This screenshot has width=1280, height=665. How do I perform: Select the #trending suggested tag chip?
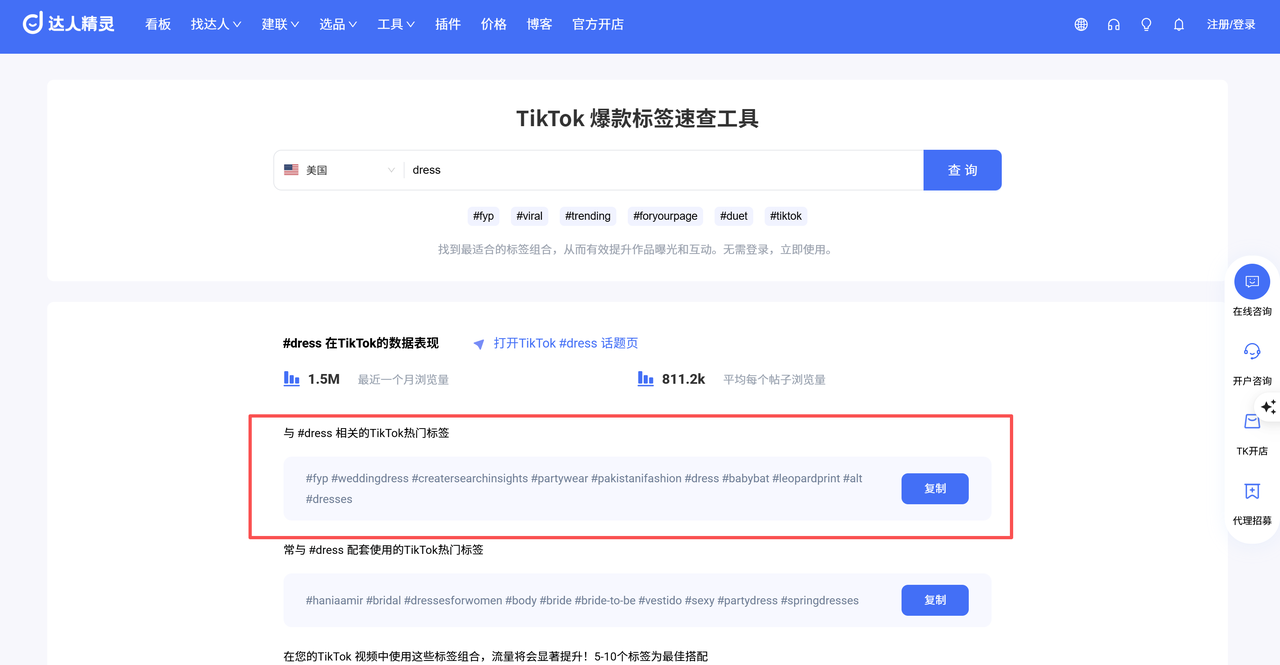(x=587, y=216)
